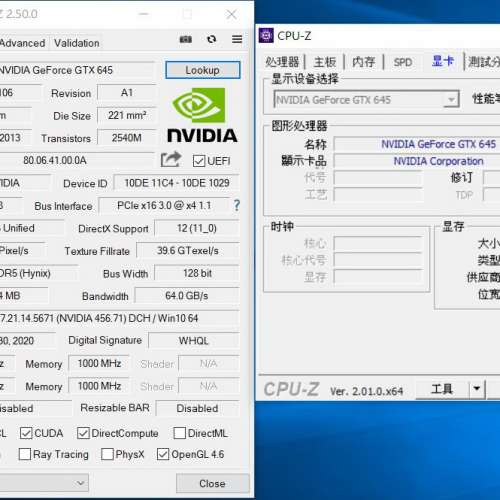The width and height of the screenshot is (500, 500).
Task: Click the Close button in GPU-Z
Action: point(212,483)
